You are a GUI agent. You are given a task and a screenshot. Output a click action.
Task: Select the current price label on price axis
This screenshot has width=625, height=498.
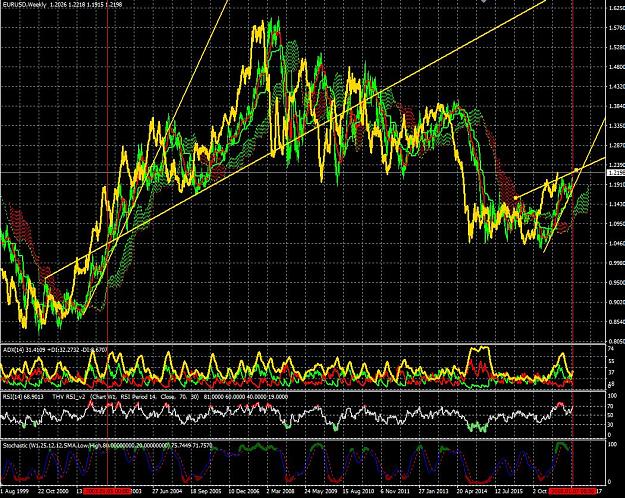[615, 172]
